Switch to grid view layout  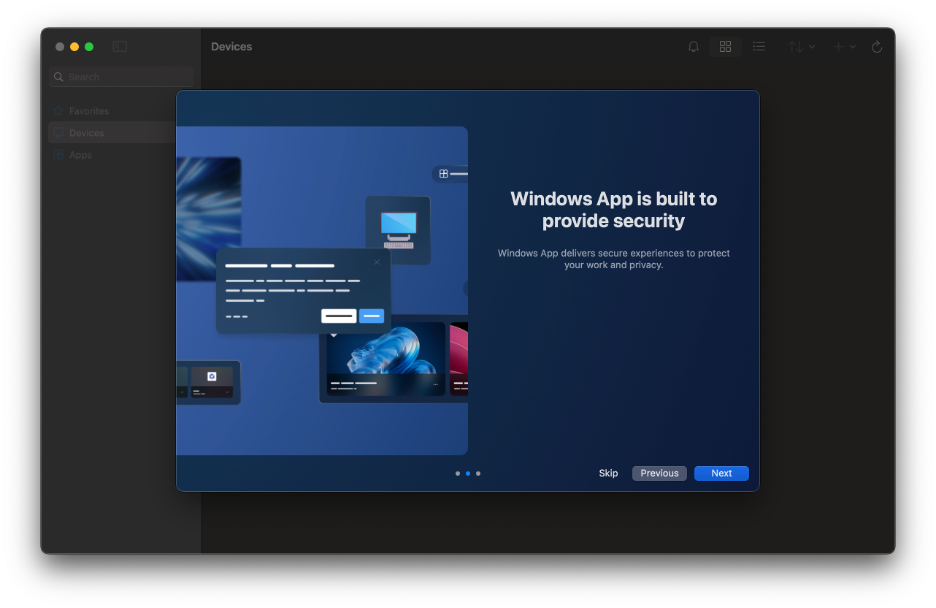click(x=726, y=47)
